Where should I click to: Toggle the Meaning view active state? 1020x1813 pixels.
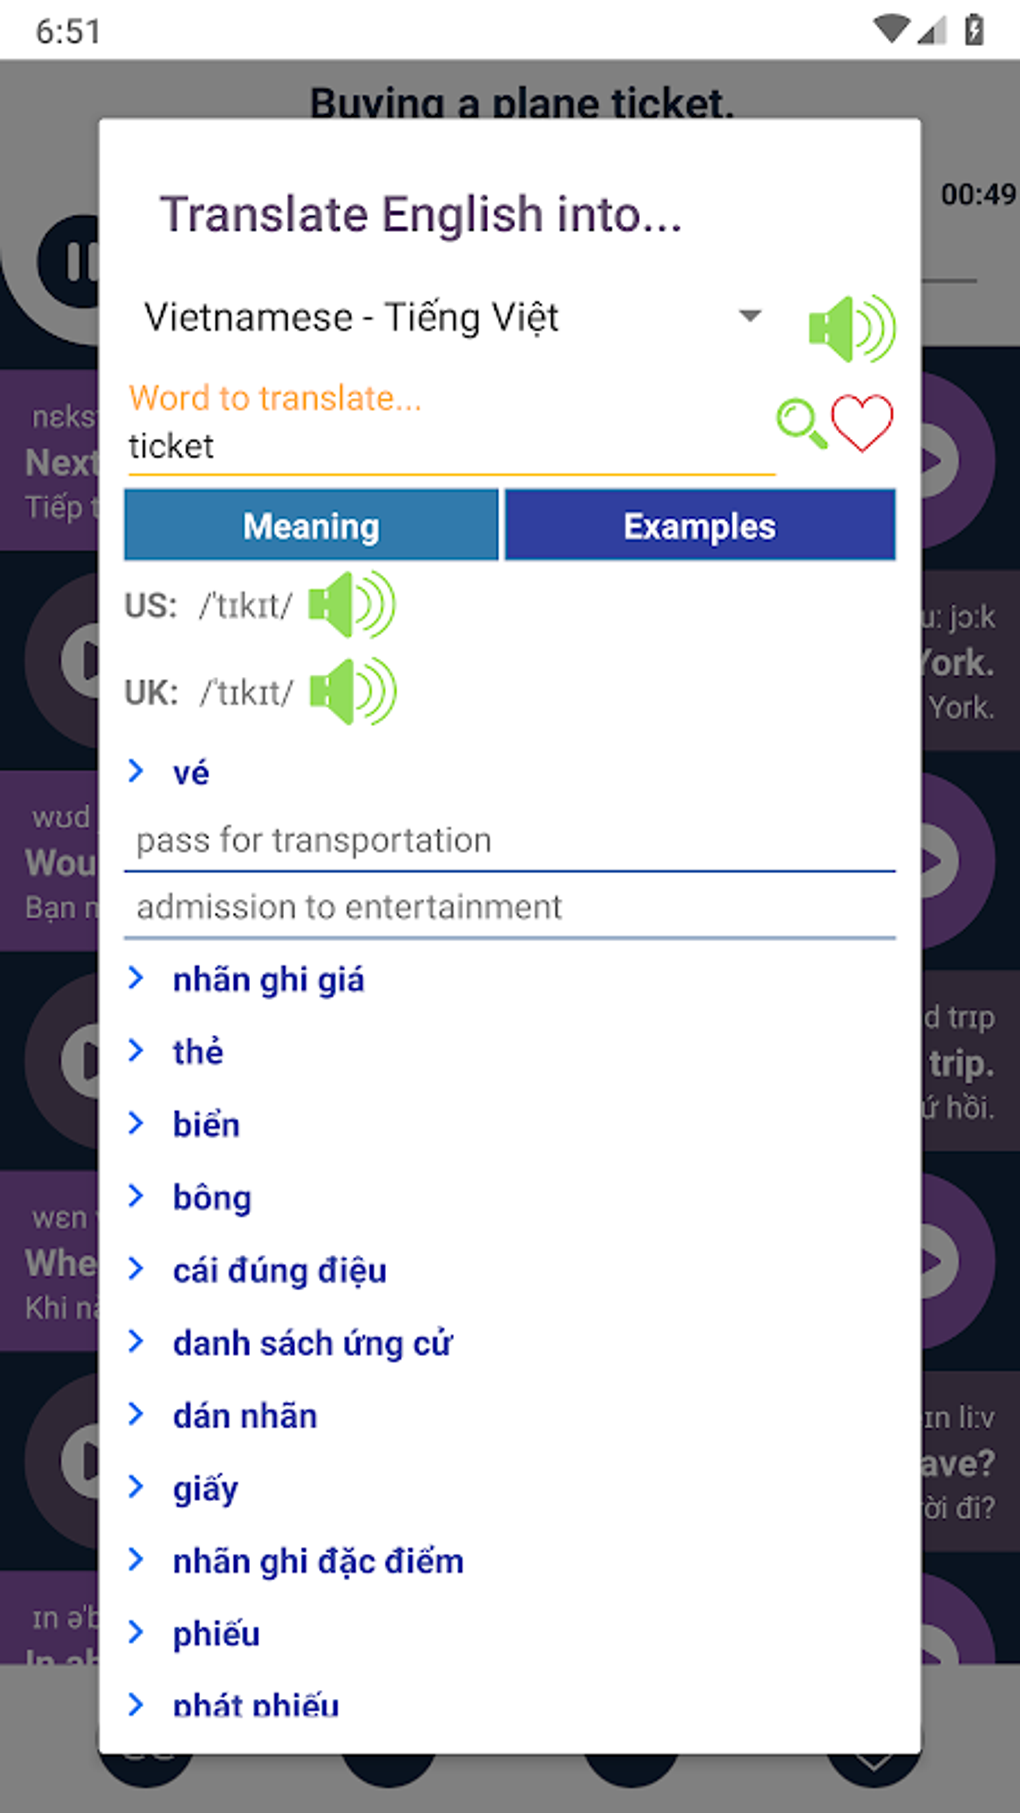(x=310, y=524)
